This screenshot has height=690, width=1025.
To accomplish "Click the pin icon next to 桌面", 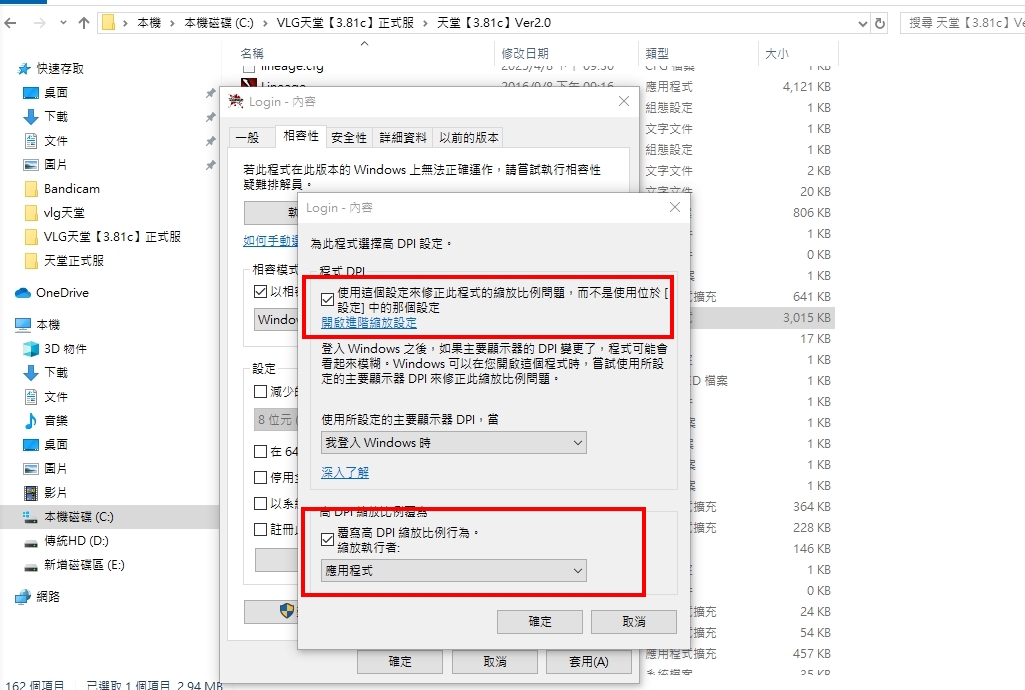I will (210, 93).
